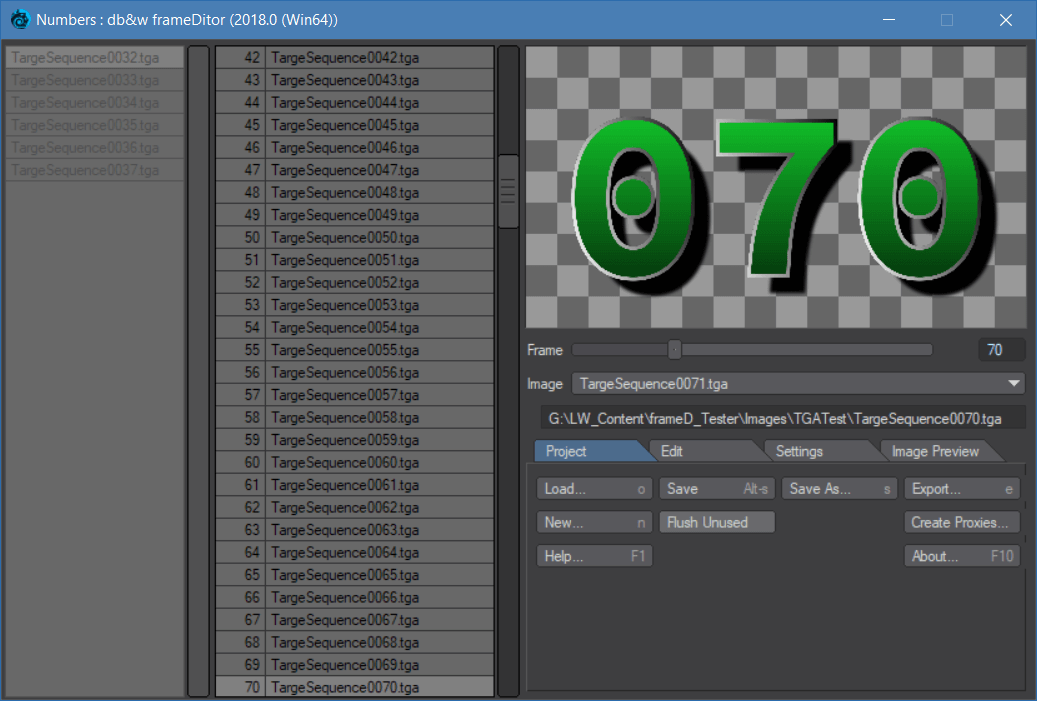Switch to the Edit tab

pyautogui.click(x=698, y=451)
